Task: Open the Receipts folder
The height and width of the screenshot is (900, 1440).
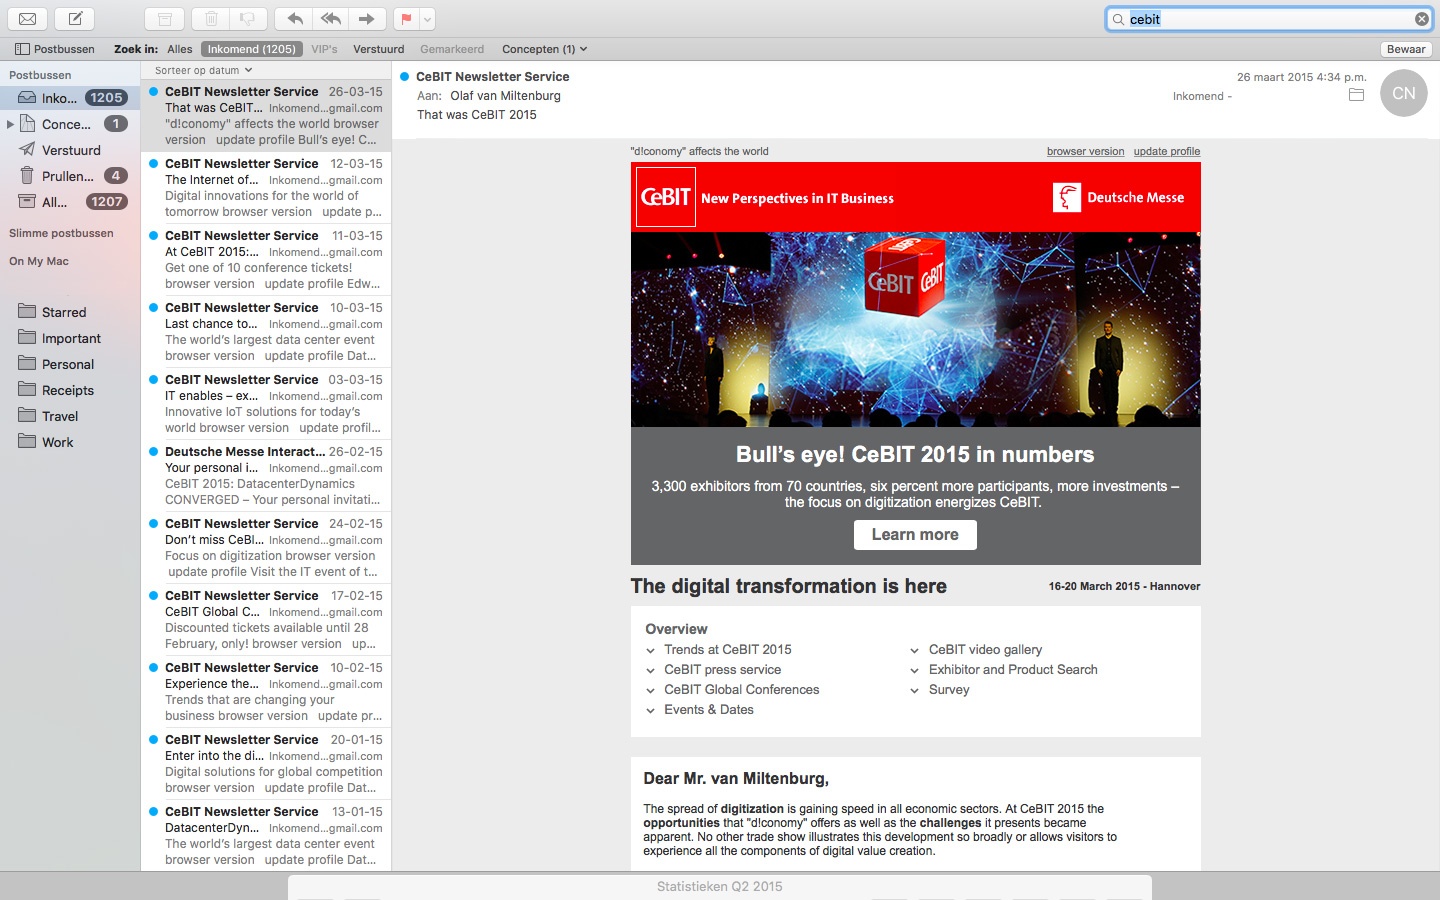Action: click(x=70, y=390)
